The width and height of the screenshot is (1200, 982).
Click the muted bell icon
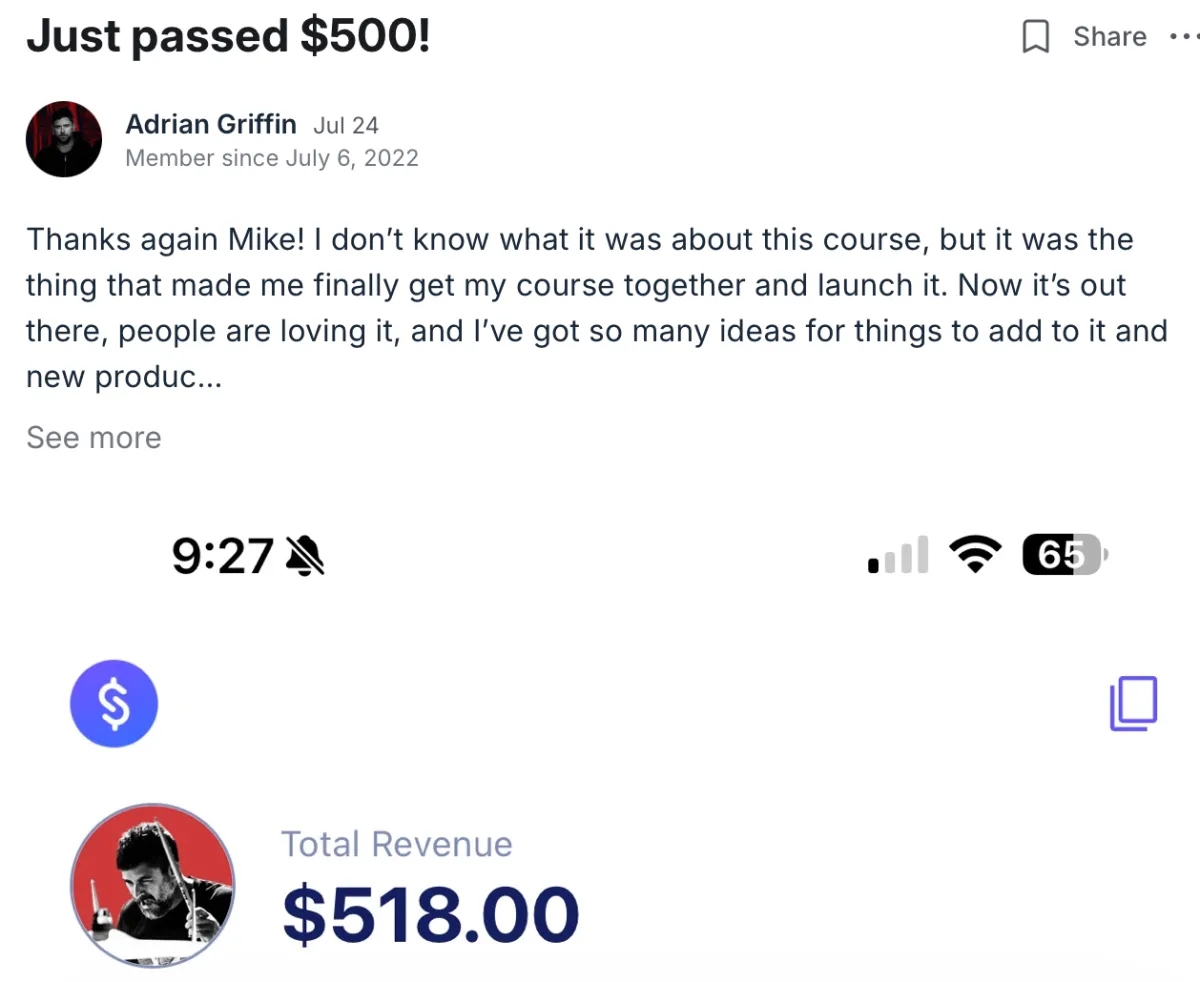pos(305,555)
